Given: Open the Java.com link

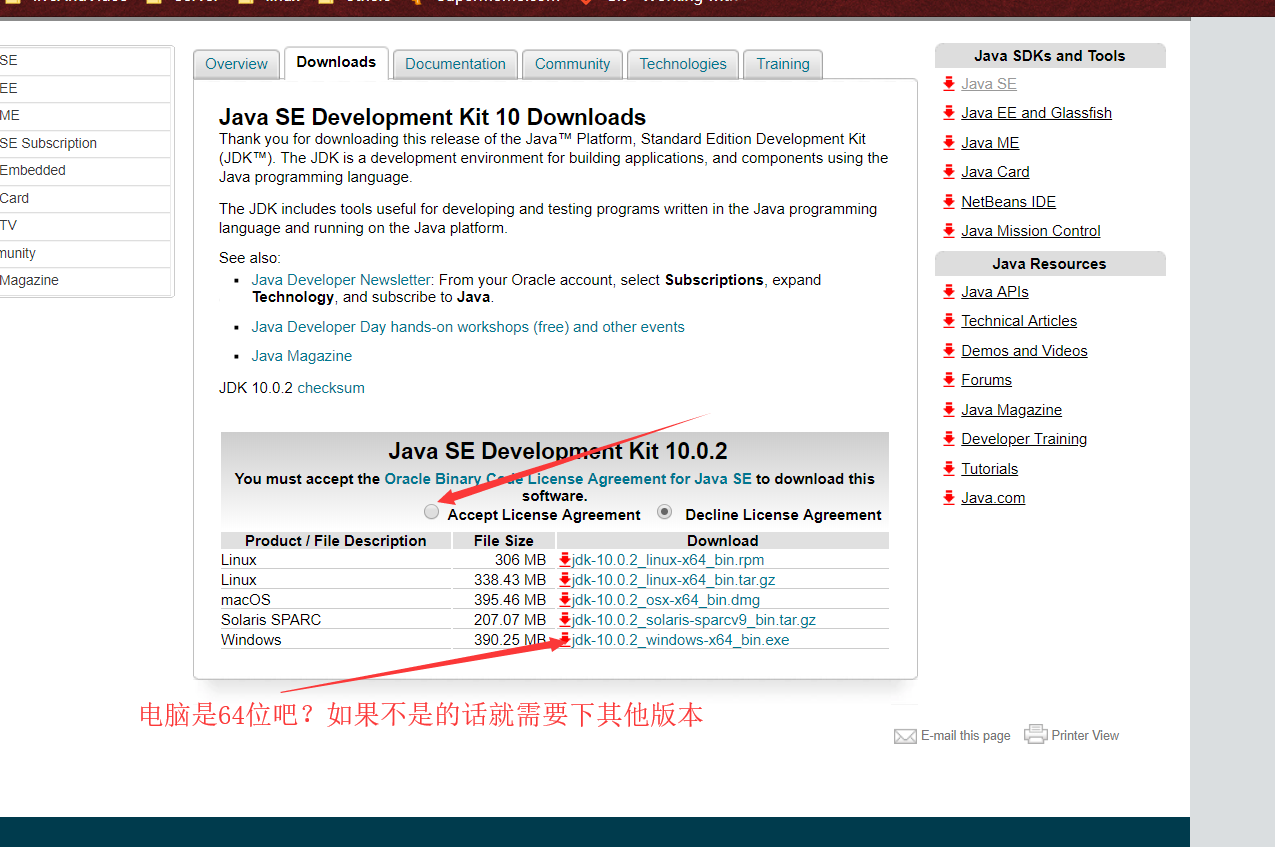Looking at the screenshot, I should 993,498.
